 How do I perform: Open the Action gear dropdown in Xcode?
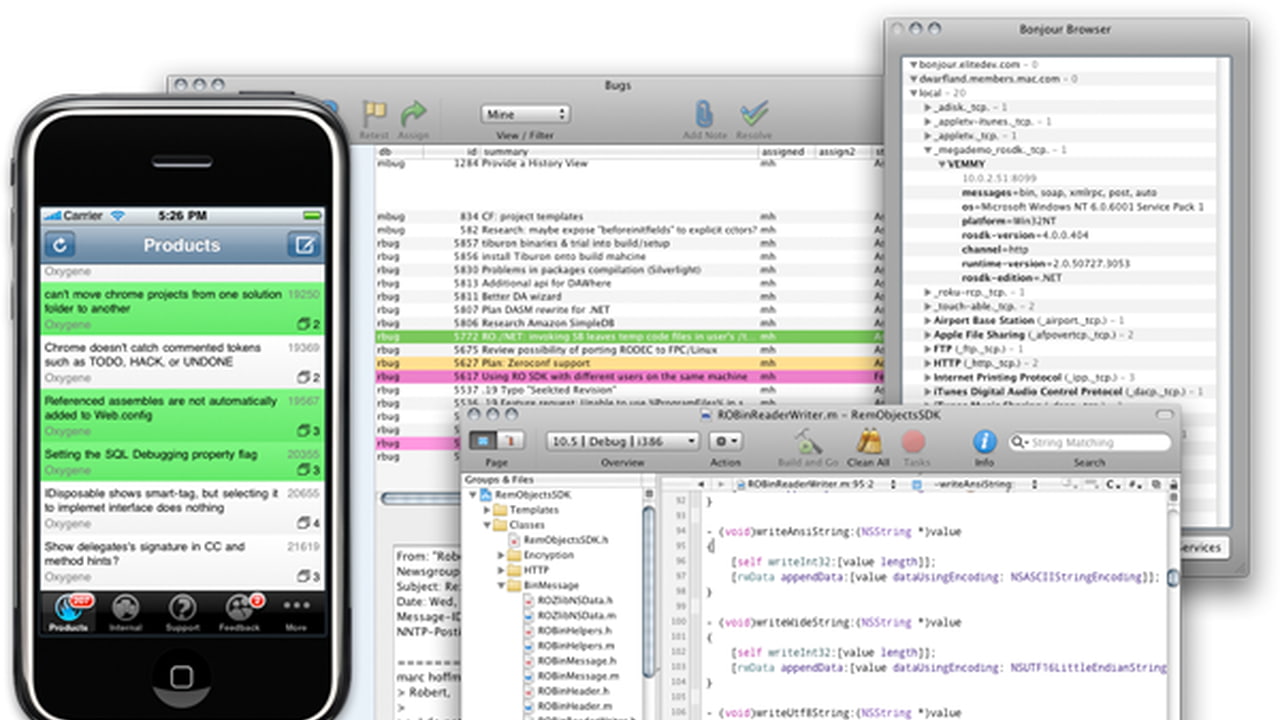(x=725, y=441)
